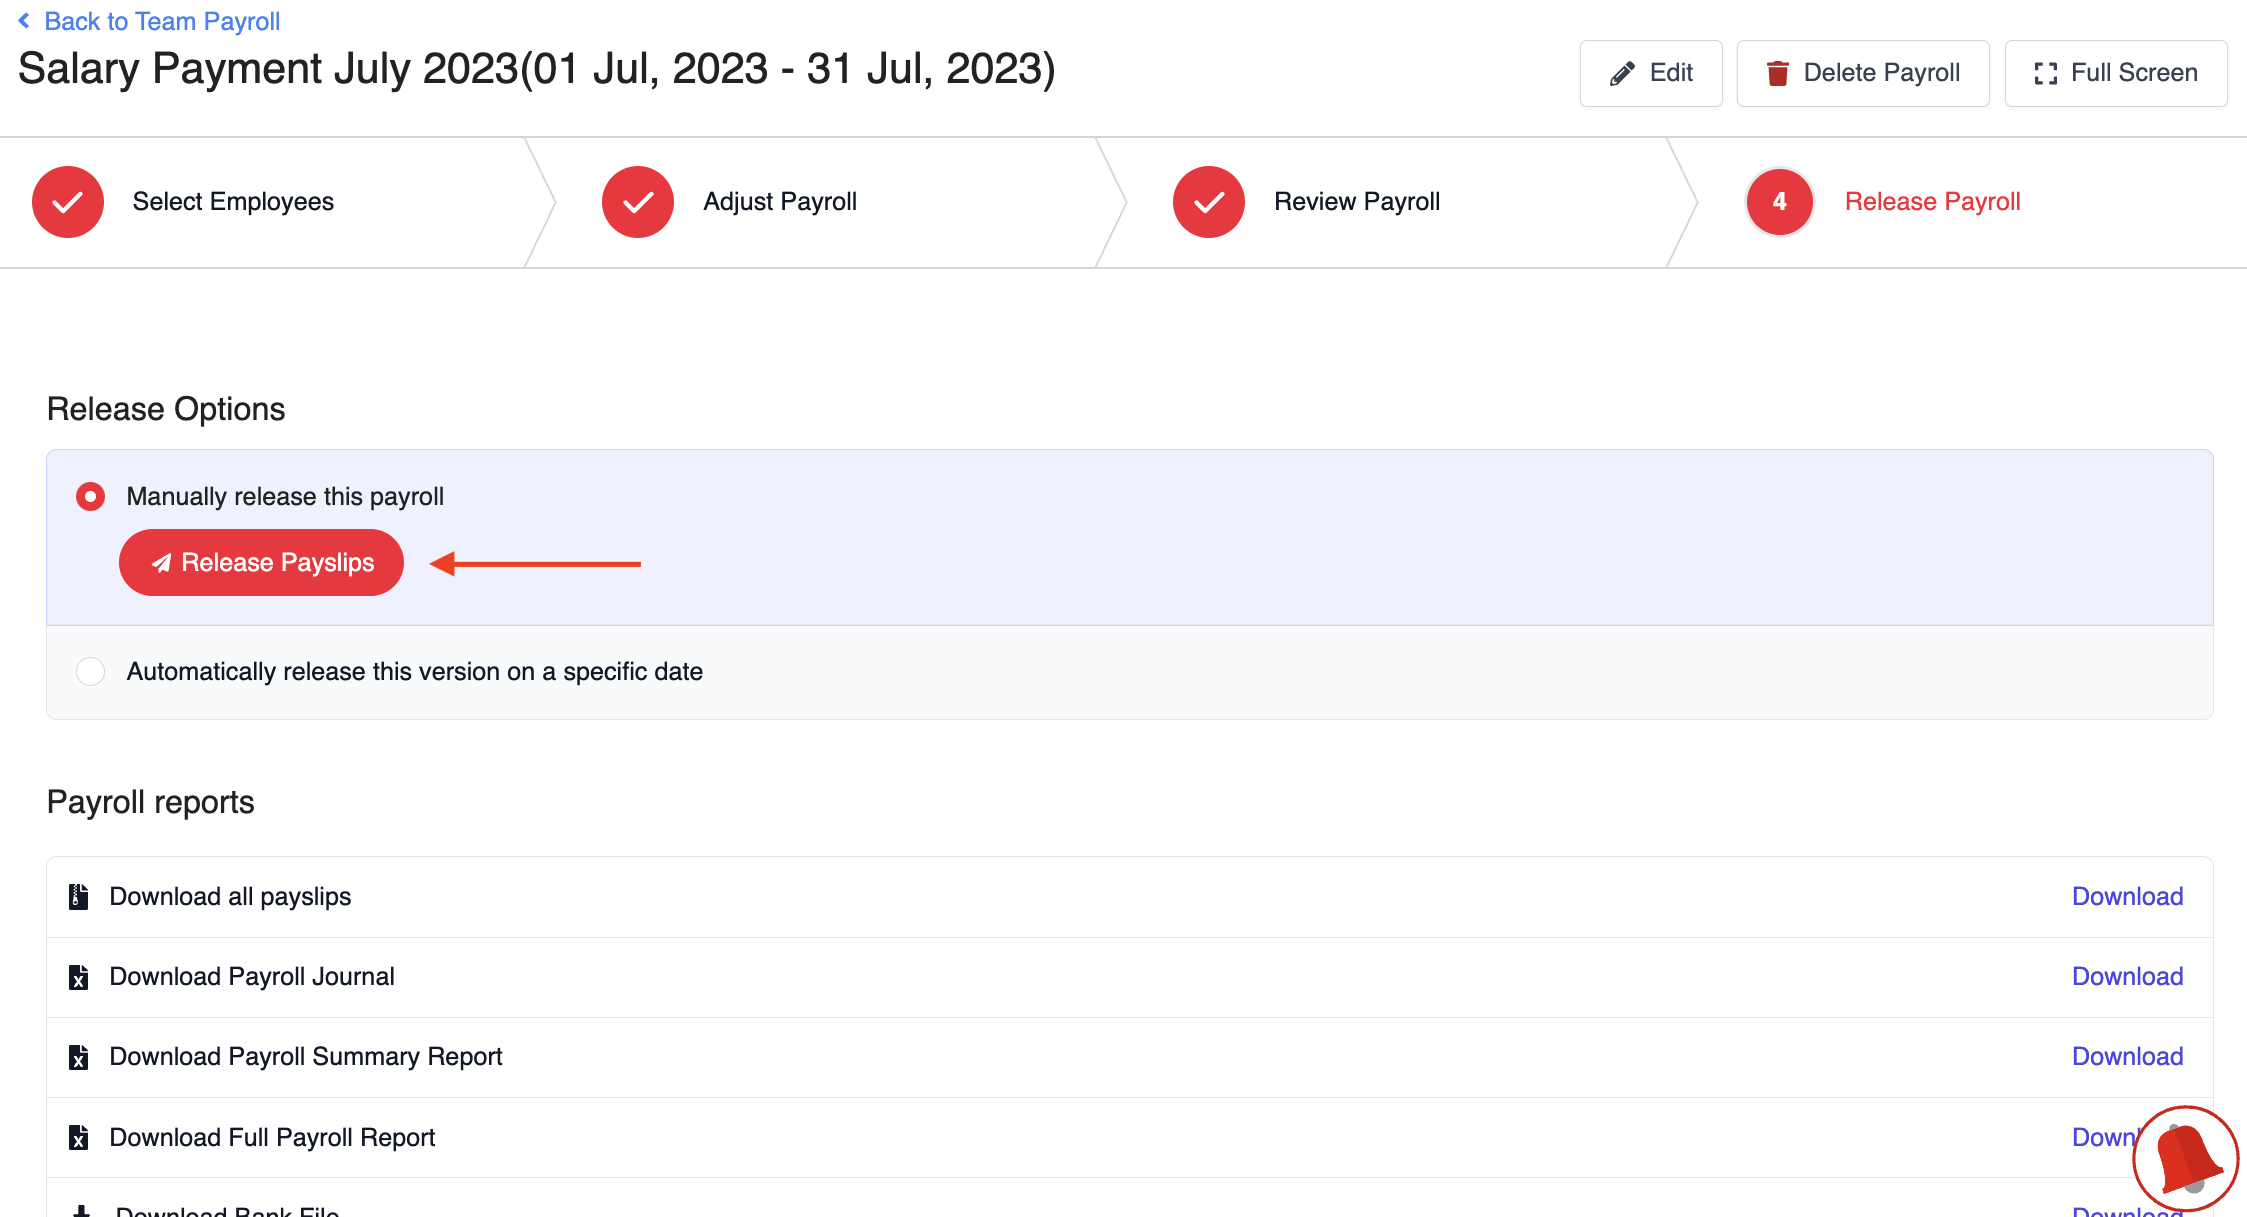Switch to Full Screen view
This screenshot has height=1217, width=2247.
click(x=2115, y=73)
